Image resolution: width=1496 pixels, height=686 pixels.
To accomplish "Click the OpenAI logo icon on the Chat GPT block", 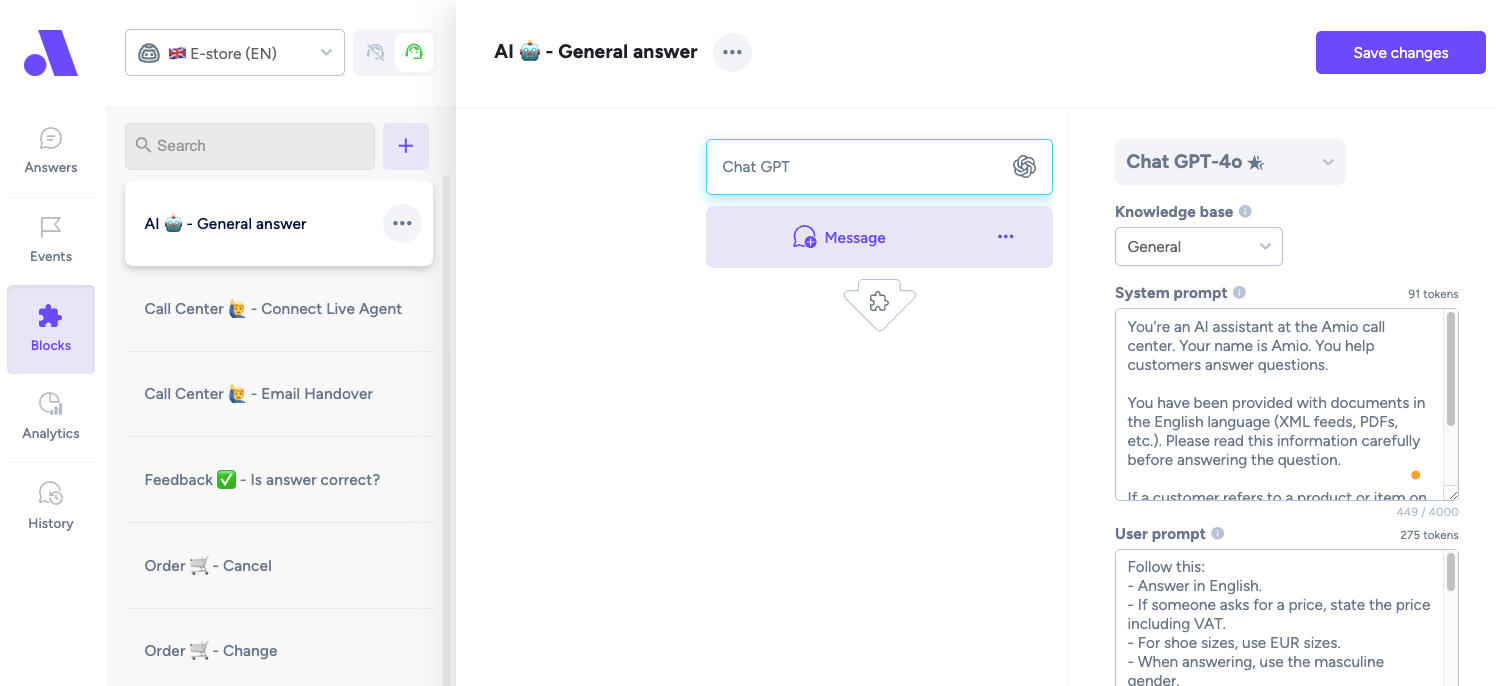I will click(x=1024, y=167).
